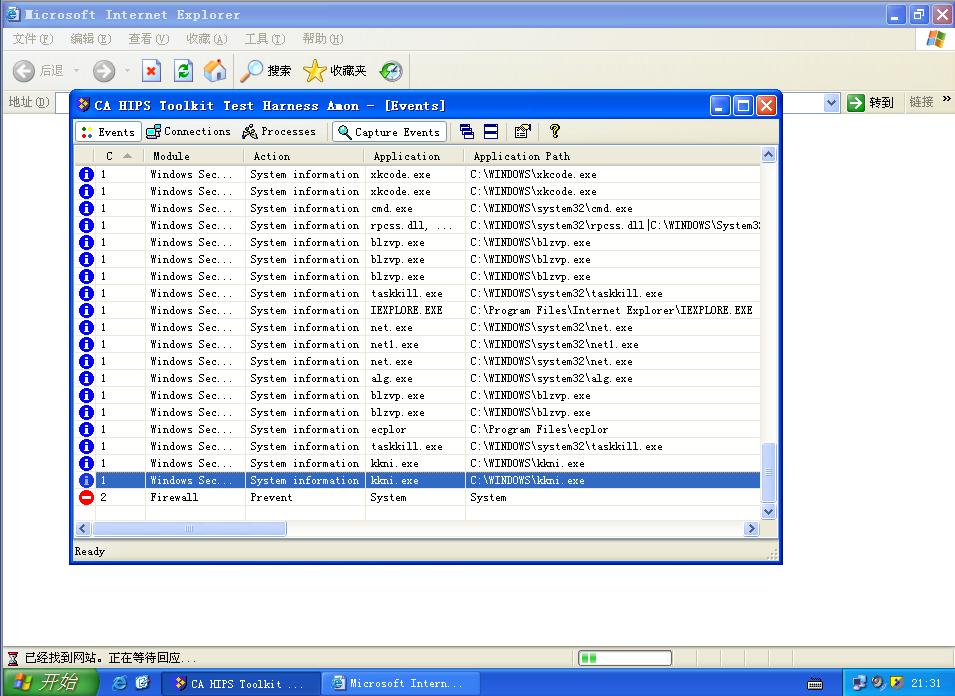Click the 开始 Start button
The height and width of the screenshot is (696, 955).
(48, 682)
